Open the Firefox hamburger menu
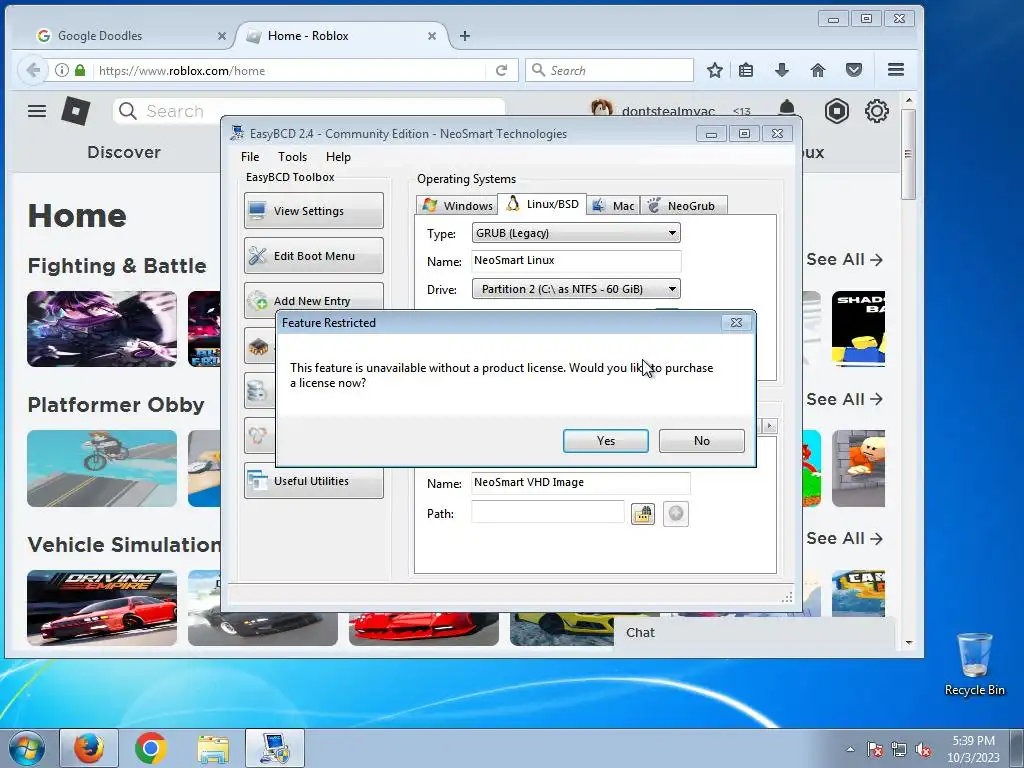The height and width of the screenshot is (768, 1024). click(896, 70)
